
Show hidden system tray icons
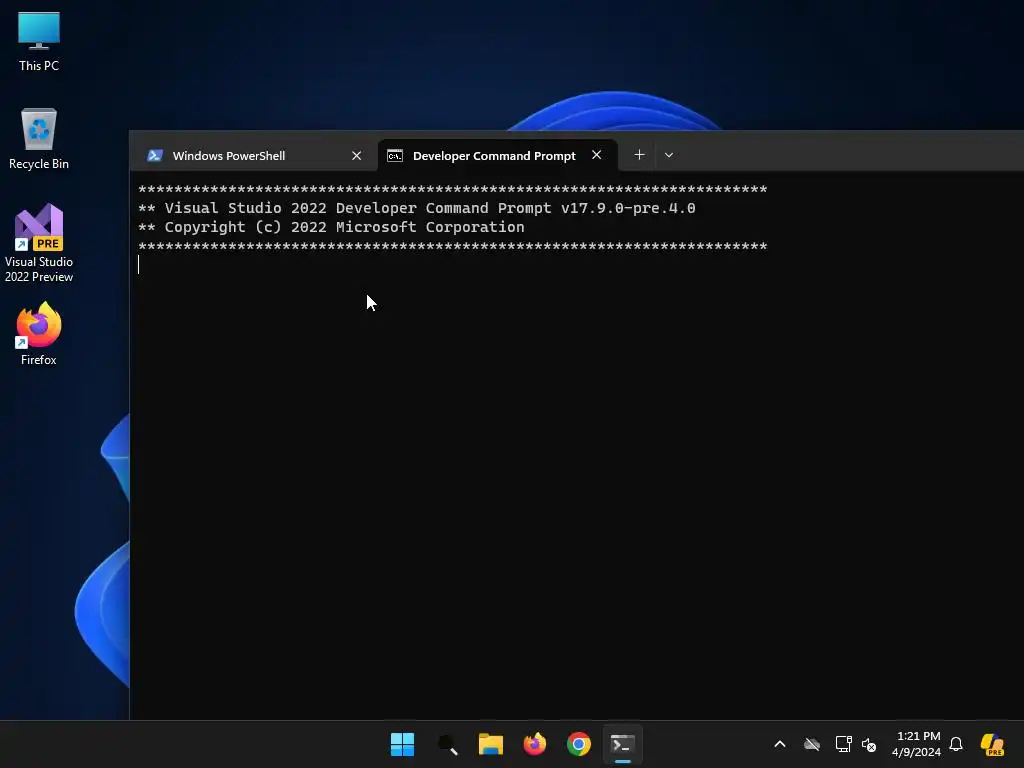coord(780,744)
